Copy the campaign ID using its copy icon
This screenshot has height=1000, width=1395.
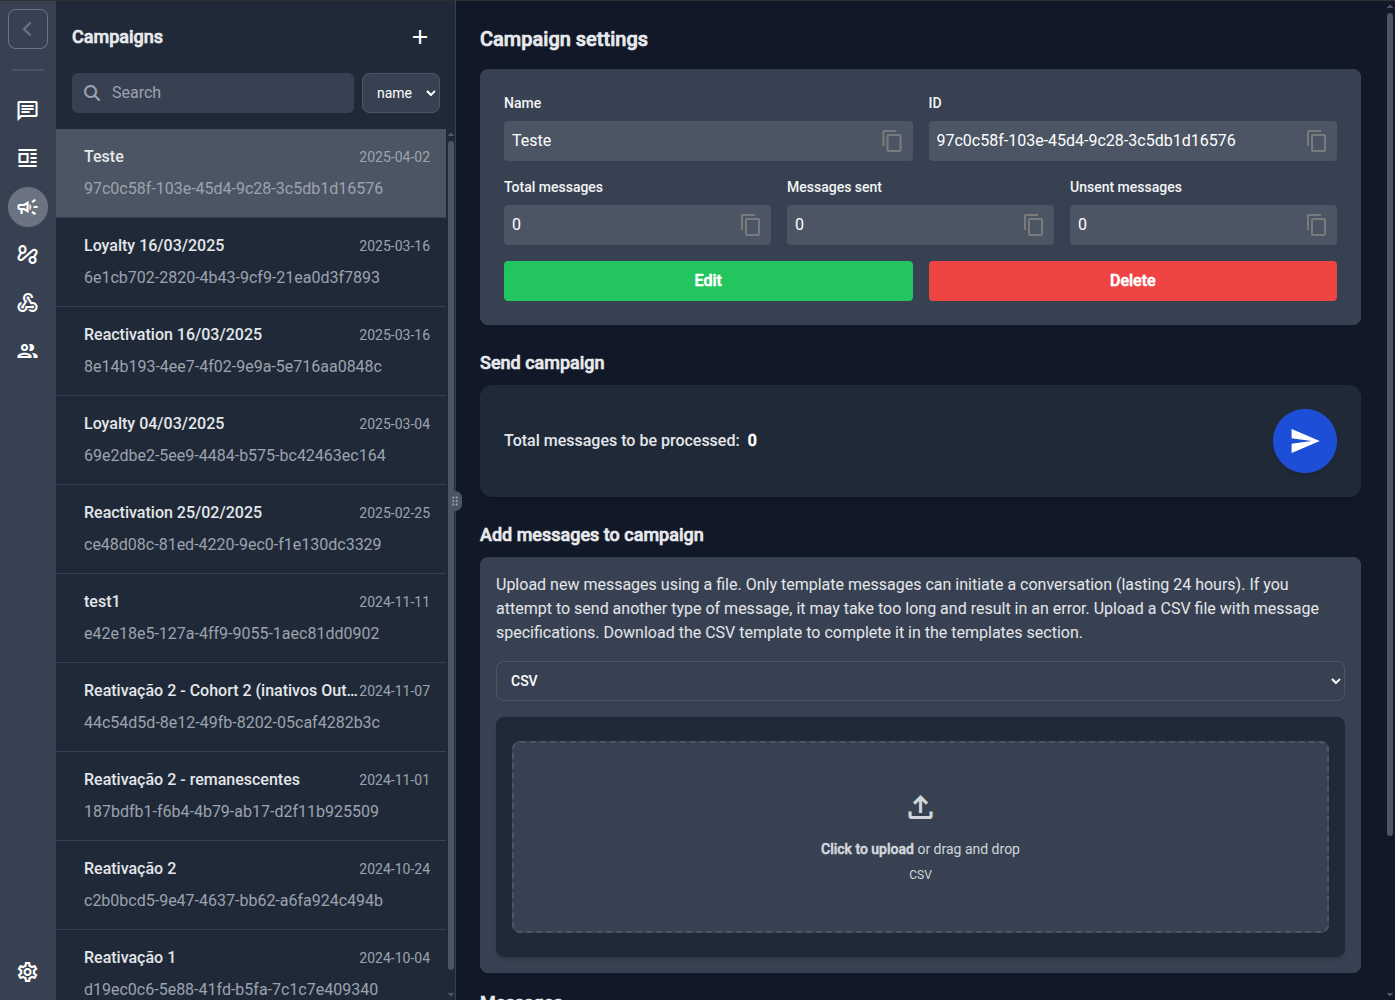click(1314, 141)
